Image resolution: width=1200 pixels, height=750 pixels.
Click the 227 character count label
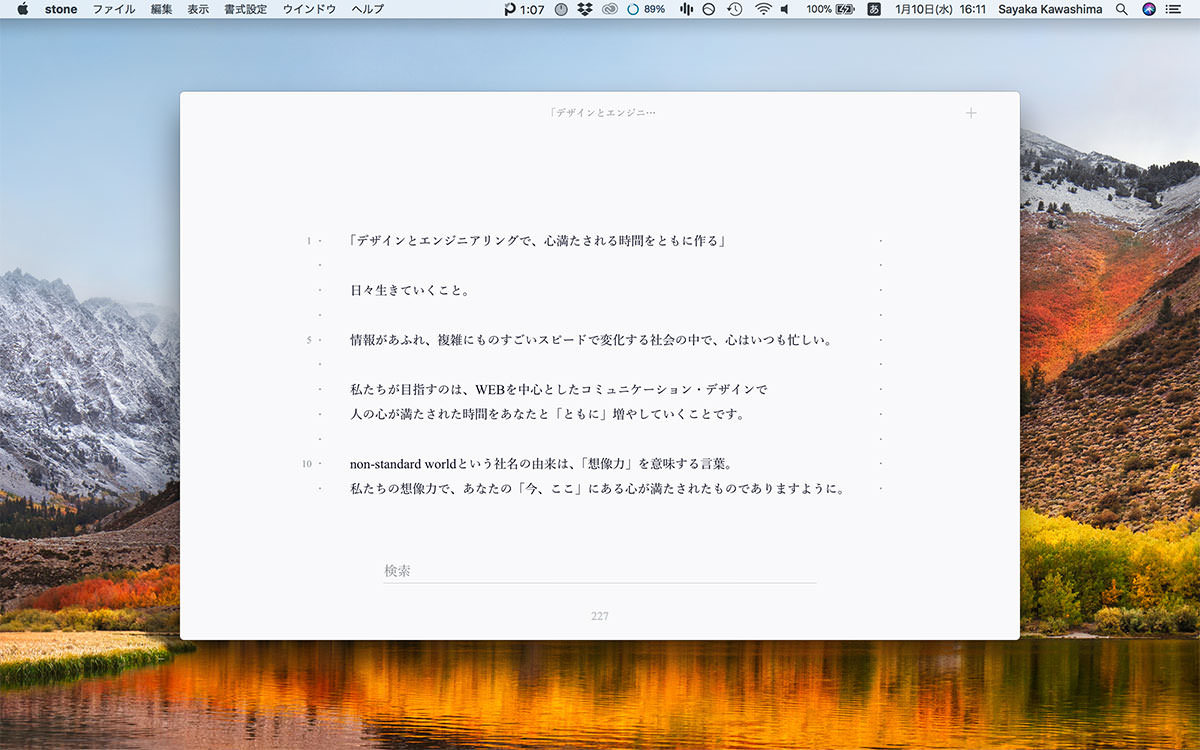(600, 616)
